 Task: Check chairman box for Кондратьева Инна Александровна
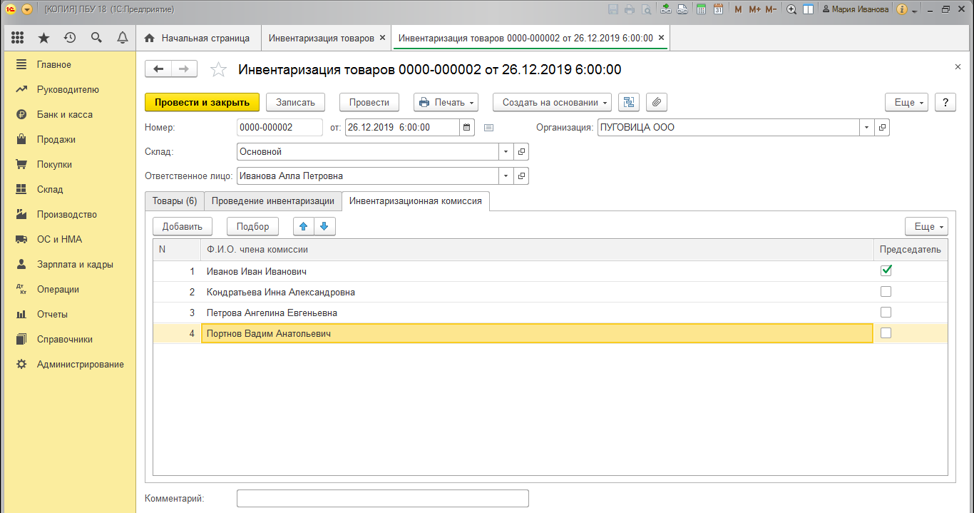(886, 292)
